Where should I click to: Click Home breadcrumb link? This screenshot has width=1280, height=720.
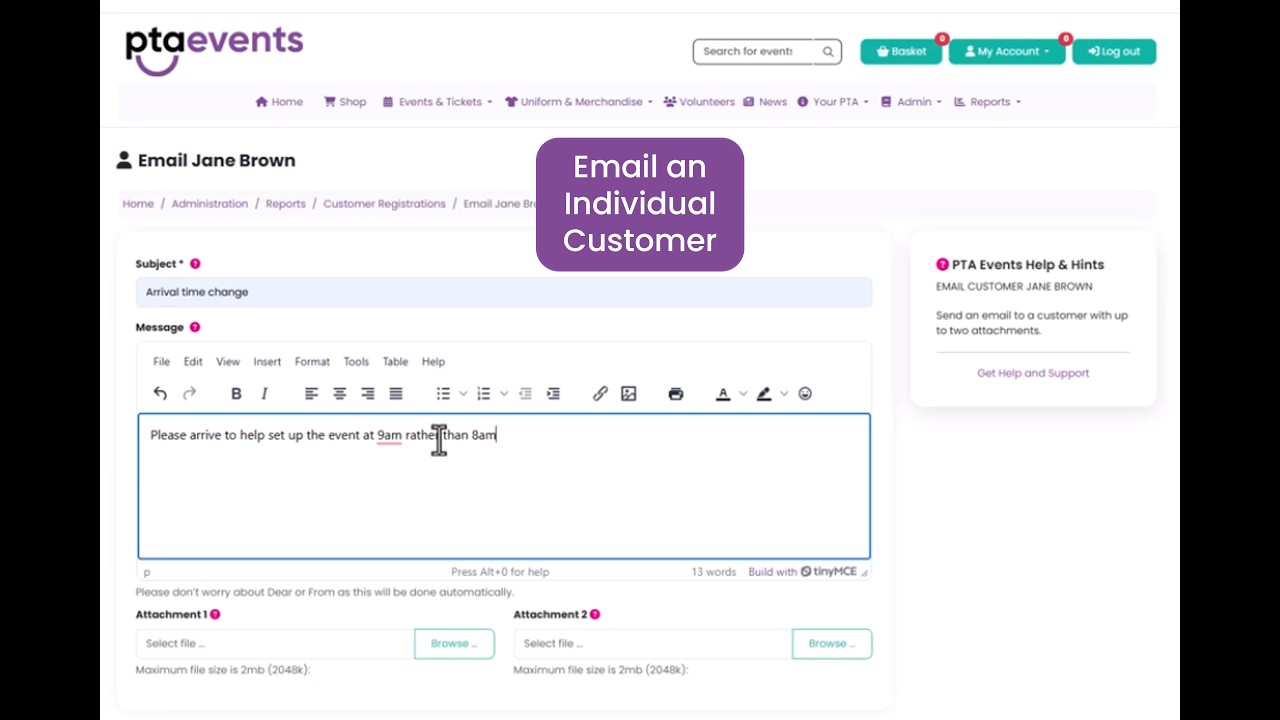138,204
